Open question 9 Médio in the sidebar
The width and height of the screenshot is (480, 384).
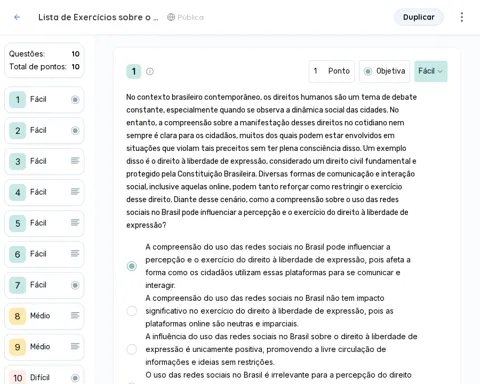[44, 347]
